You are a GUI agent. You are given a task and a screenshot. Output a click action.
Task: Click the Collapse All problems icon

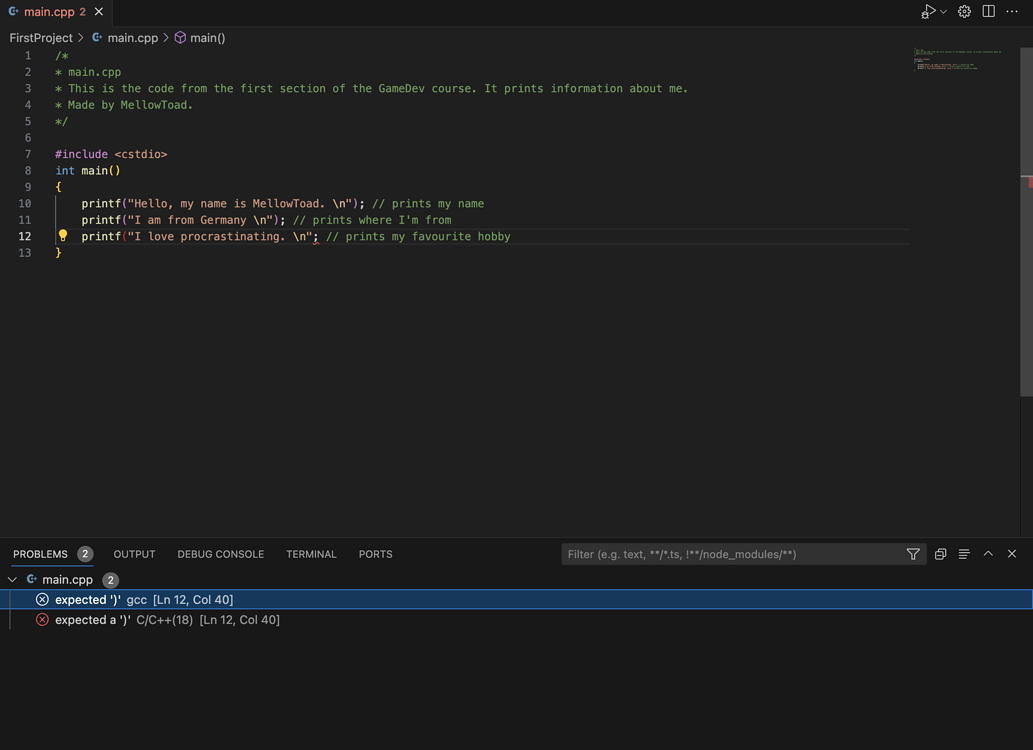coord(941,554)
